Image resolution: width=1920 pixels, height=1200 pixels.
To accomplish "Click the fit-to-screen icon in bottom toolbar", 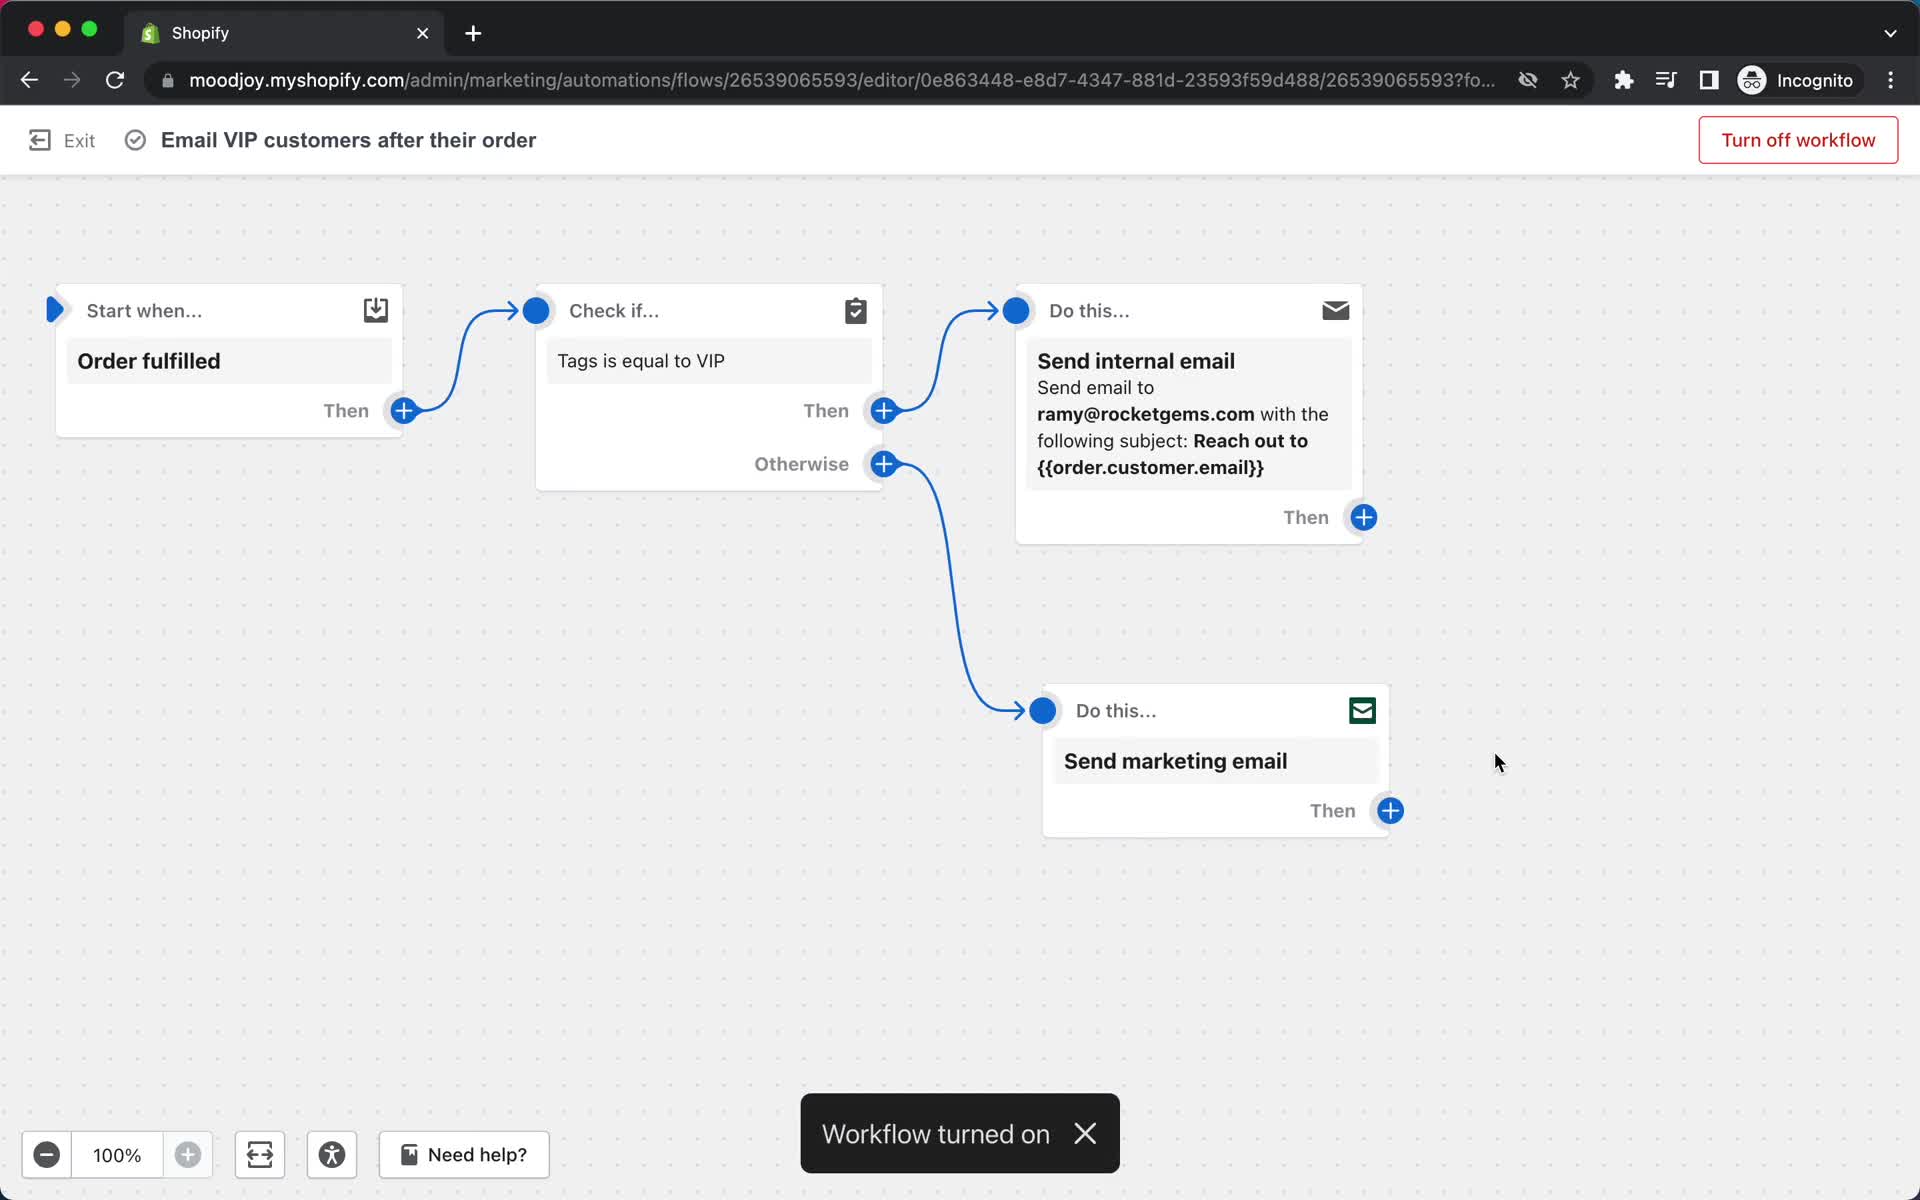I will click(260, 1153).
